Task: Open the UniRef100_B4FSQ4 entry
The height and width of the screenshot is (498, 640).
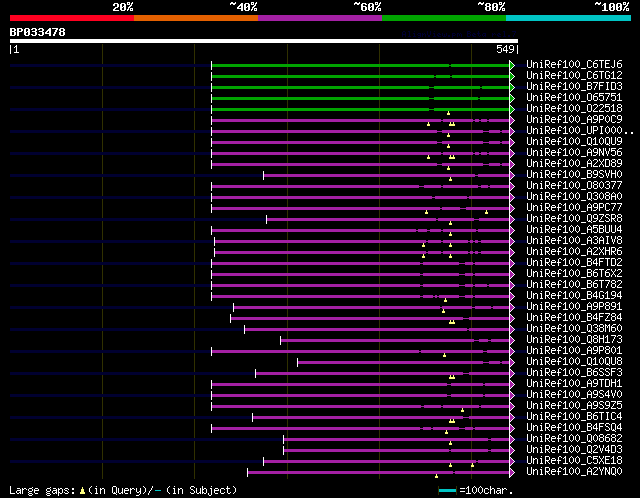Action: (574, 428)
